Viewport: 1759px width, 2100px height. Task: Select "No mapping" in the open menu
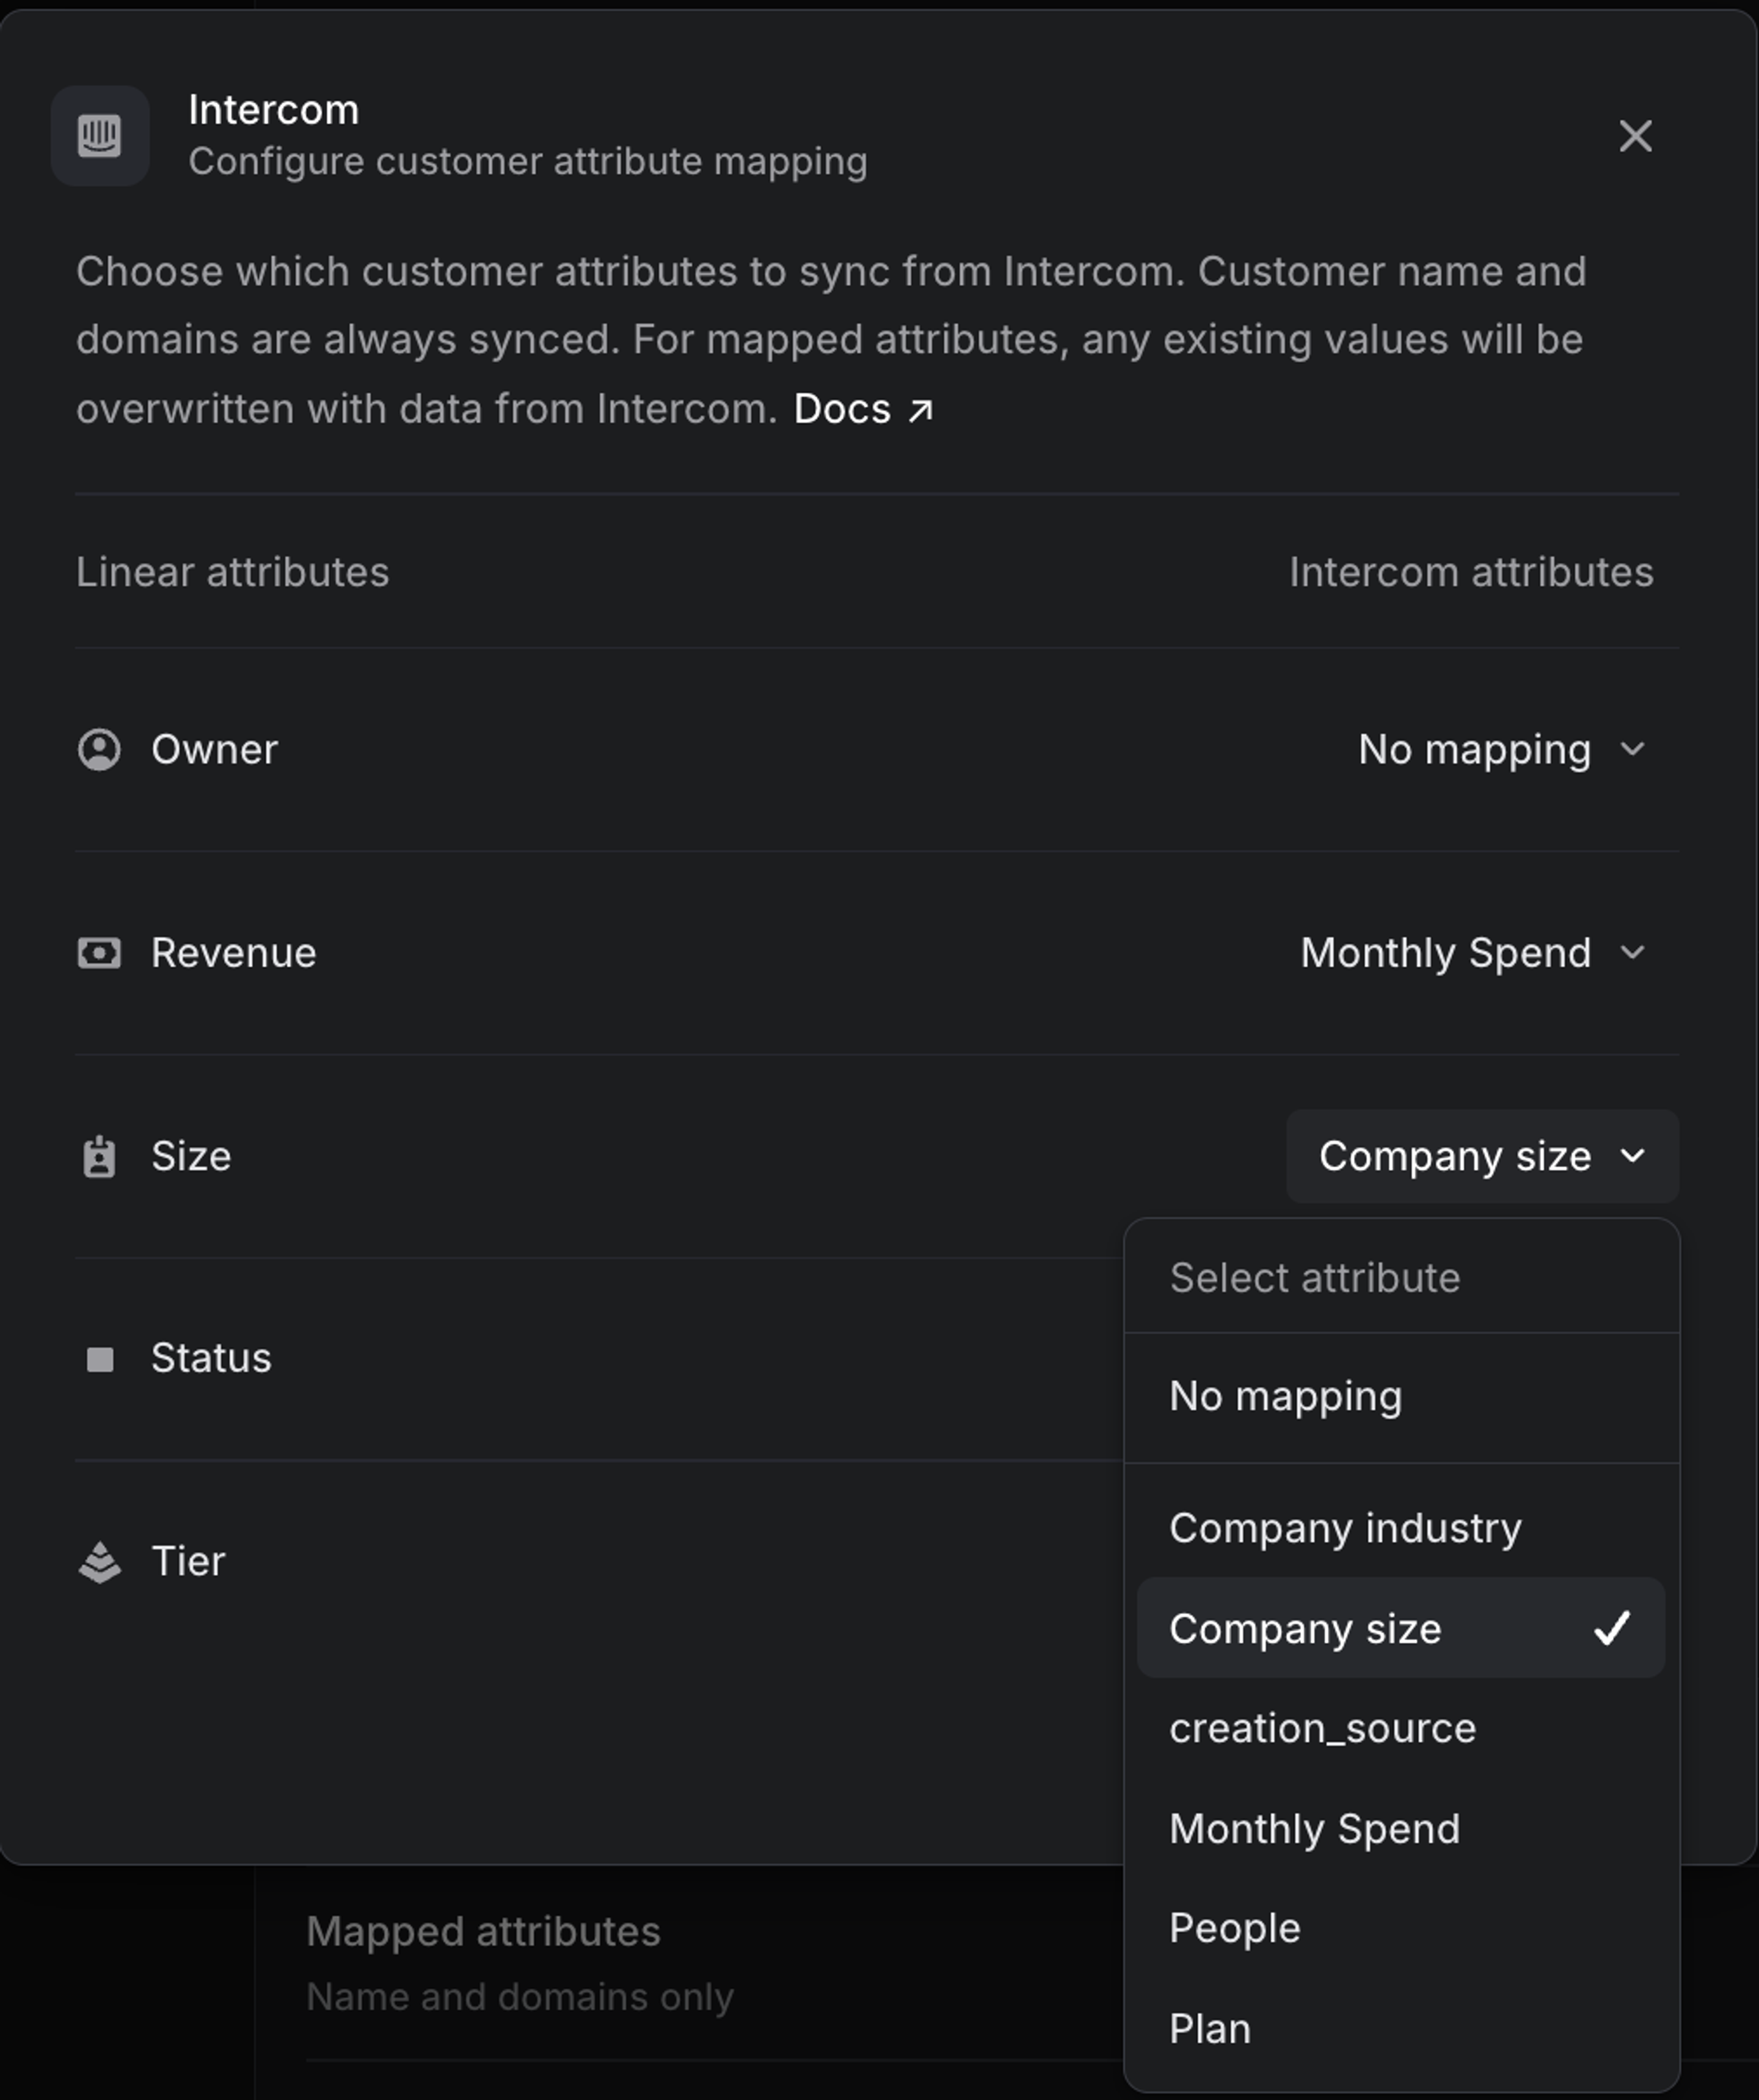[x=1286, y=1396]
